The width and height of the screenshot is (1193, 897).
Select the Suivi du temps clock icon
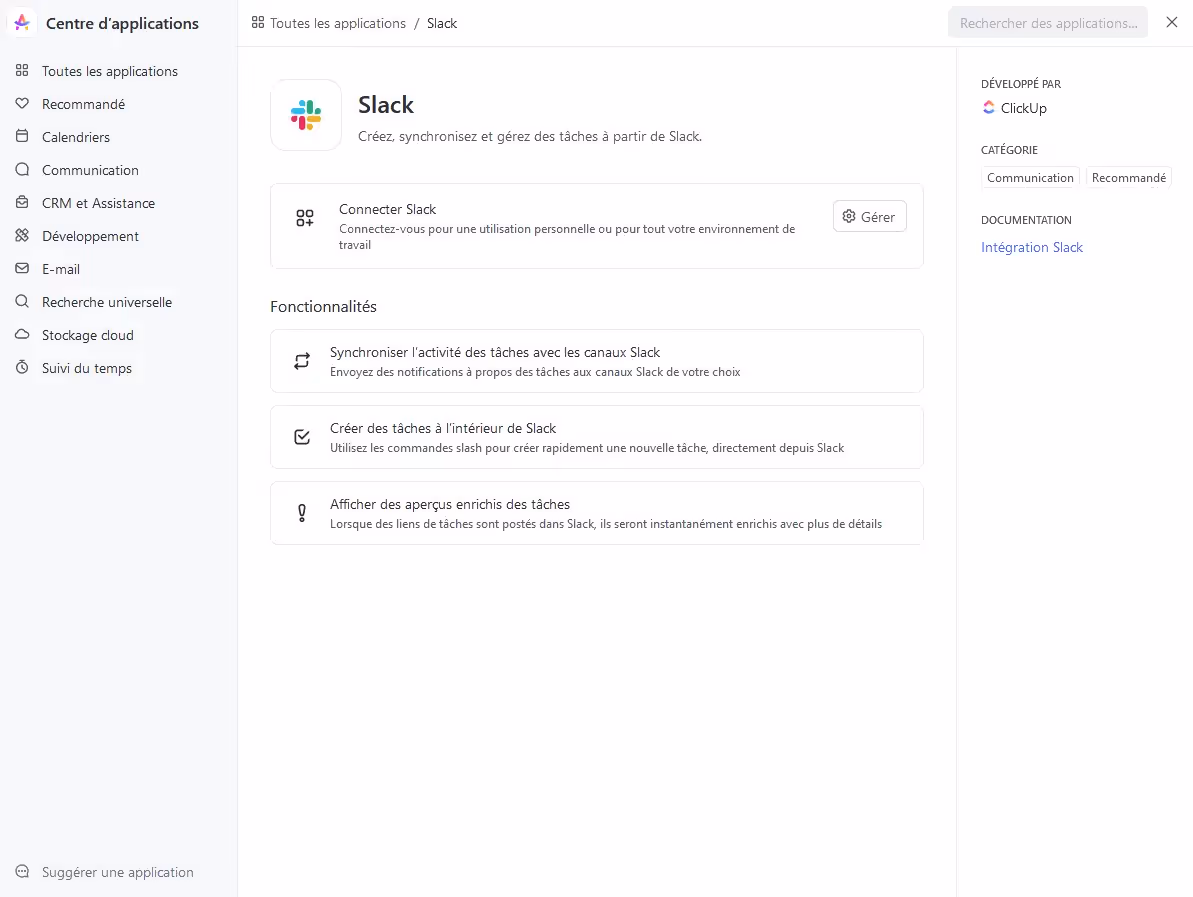click(22, 368)
